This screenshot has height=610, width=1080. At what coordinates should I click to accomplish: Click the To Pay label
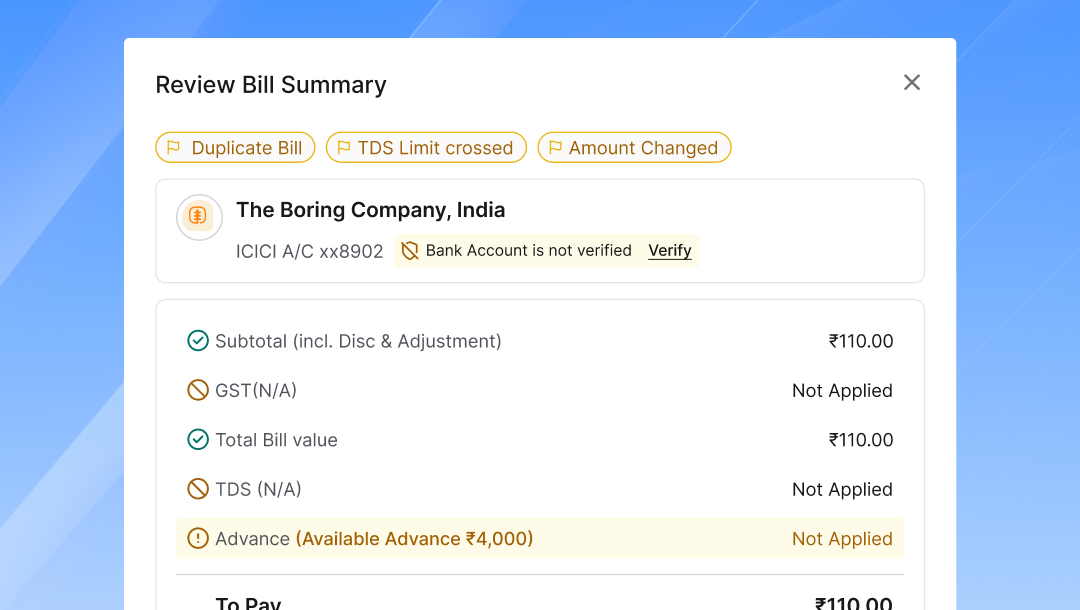[x=248, y=603]
